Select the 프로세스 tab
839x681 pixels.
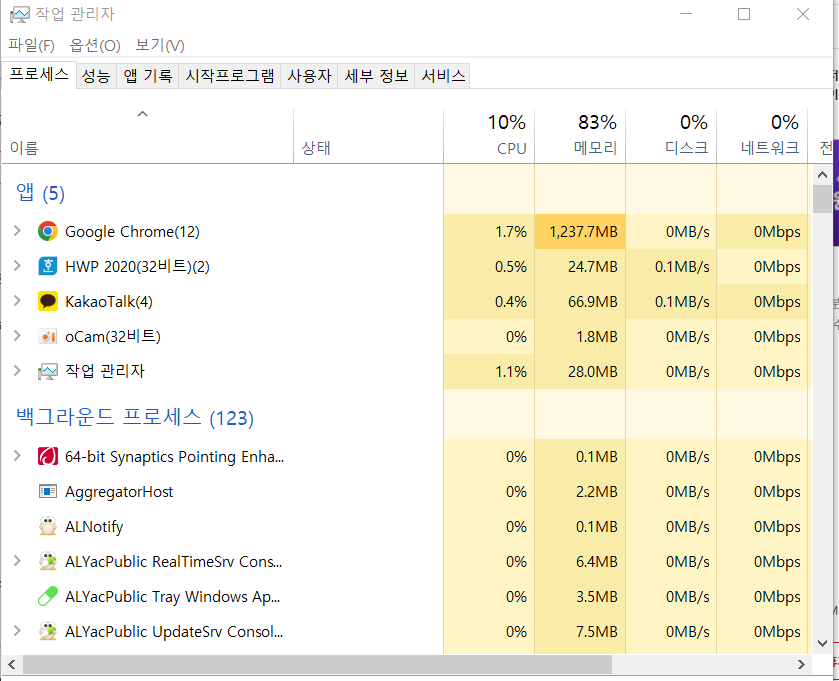pos(39,74)
